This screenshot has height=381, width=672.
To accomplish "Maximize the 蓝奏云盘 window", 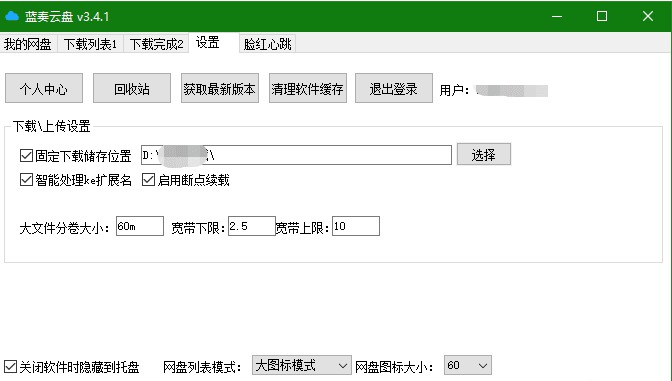I will 602,16.
